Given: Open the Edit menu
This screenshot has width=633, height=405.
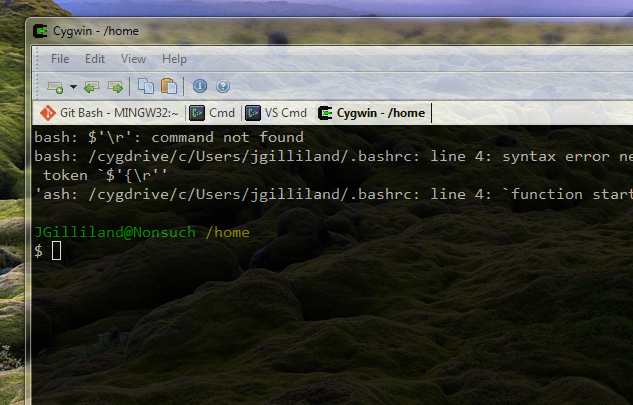Looking at the screenshot, I should [95, 59].
